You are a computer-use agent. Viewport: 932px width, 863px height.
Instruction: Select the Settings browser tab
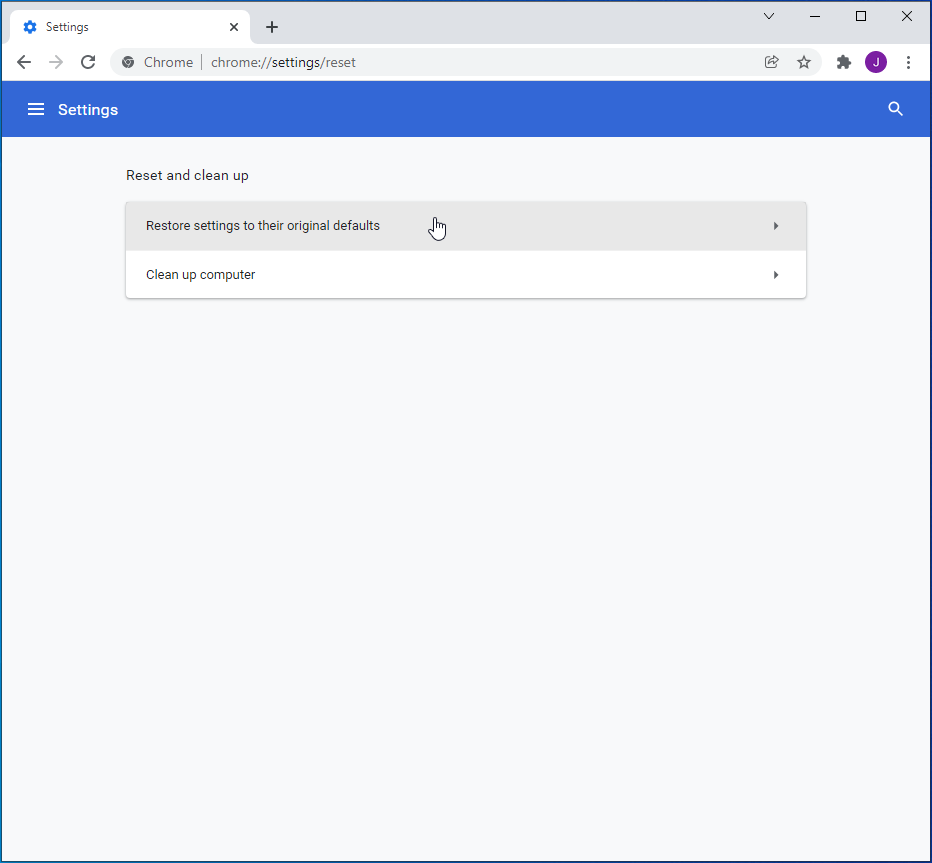click(x=120, y=26)
